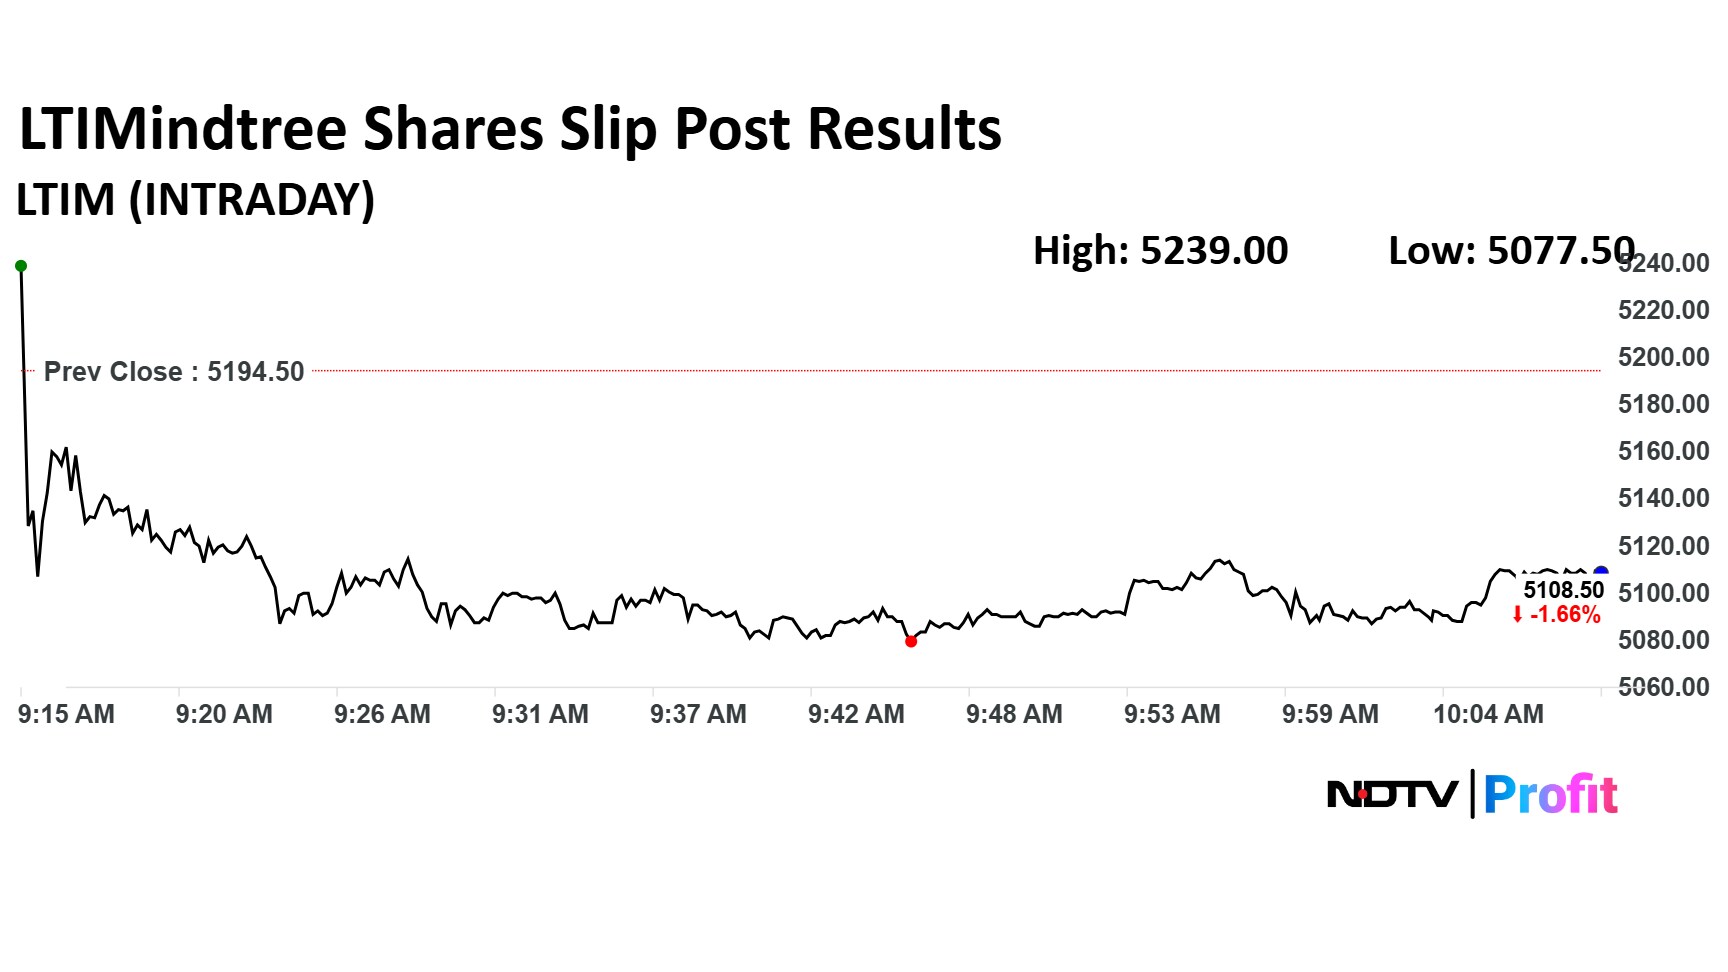Click the NDTV logo
Viewport: 1728px width, 972px height.
[1392, 795]
